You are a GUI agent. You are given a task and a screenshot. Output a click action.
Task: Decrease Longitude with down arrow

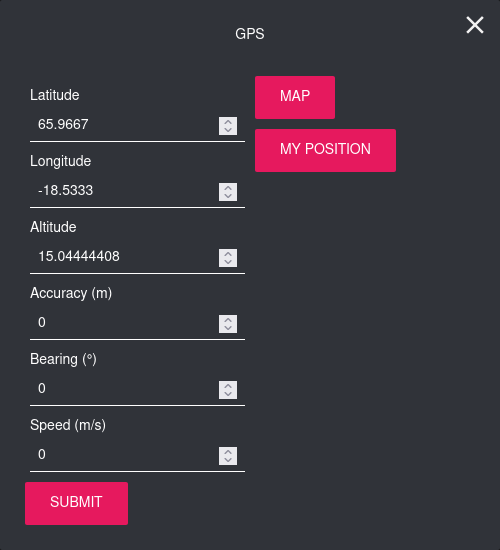[228, 196]
